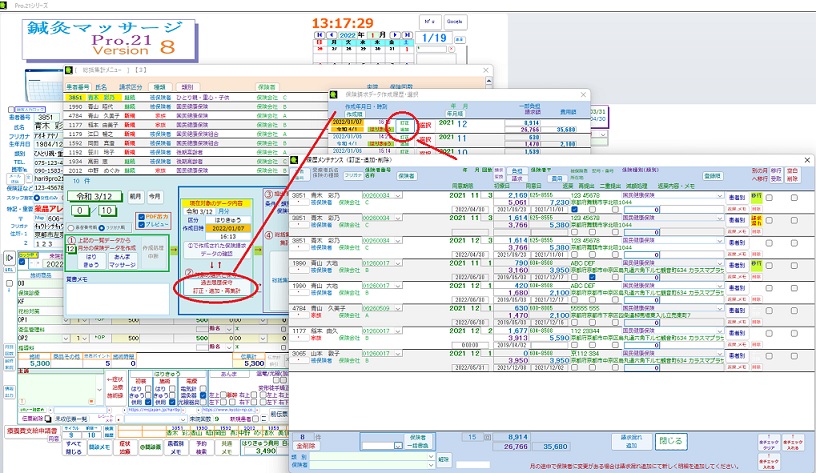Click 種類 header in aggregation list
The width and height of the screenshot is (816, 473).
tap(160, 87)
